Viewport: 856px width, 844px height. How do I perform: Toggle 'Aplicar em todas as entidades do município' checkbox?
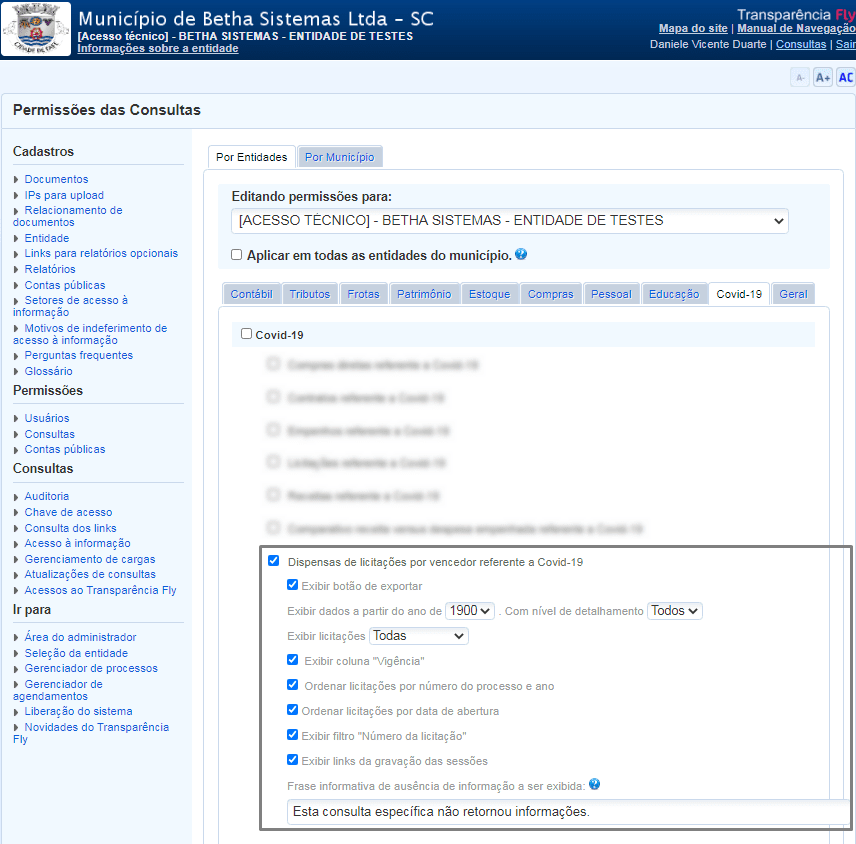(237, 255)
